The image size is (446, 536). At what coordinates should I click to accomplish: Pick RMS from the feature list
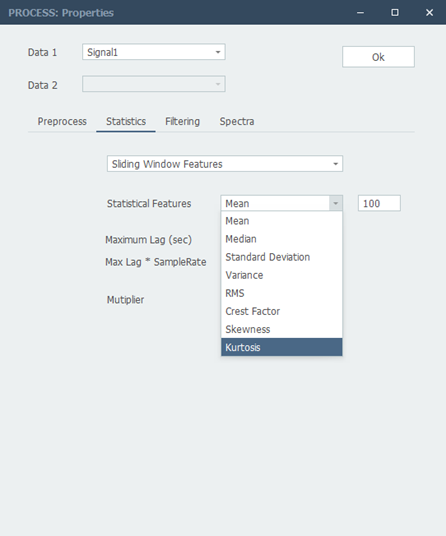pyautogui.click(x=282, y=293)
